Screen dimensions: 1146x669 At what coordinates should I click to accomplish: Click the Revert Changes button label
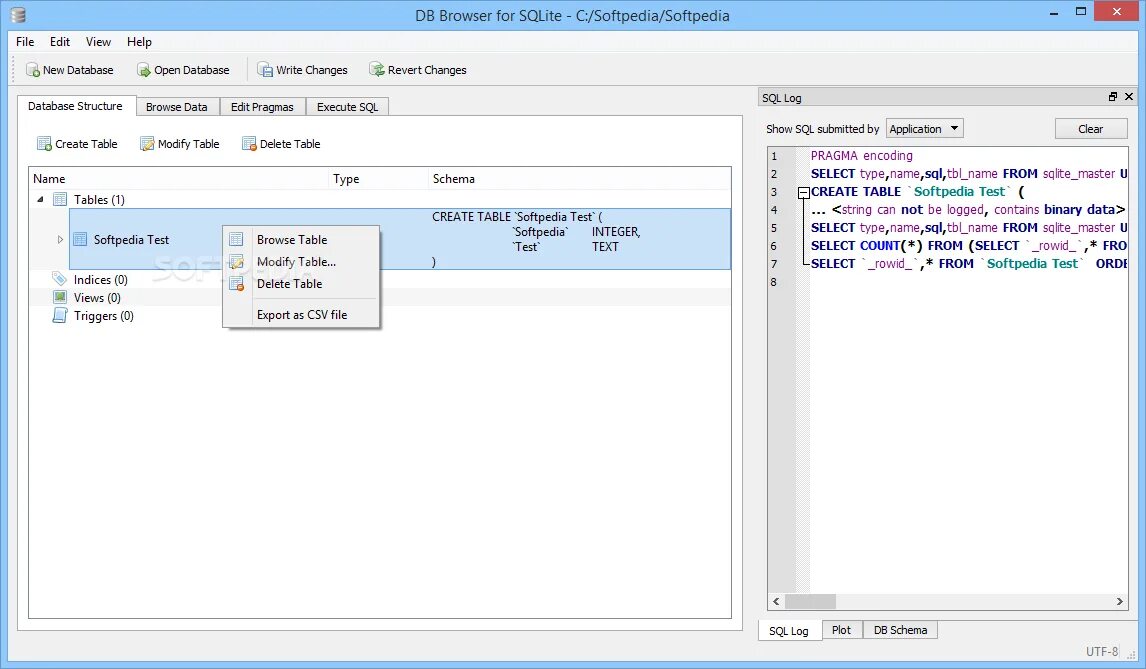(427, 70)
